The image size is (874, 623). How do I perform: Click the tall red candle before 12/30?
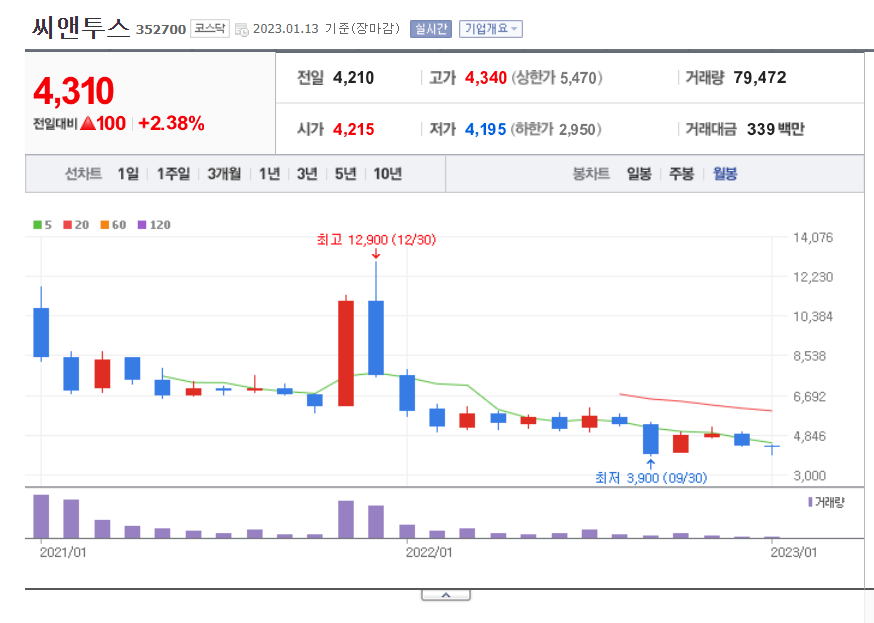click(x=346, y=352)
